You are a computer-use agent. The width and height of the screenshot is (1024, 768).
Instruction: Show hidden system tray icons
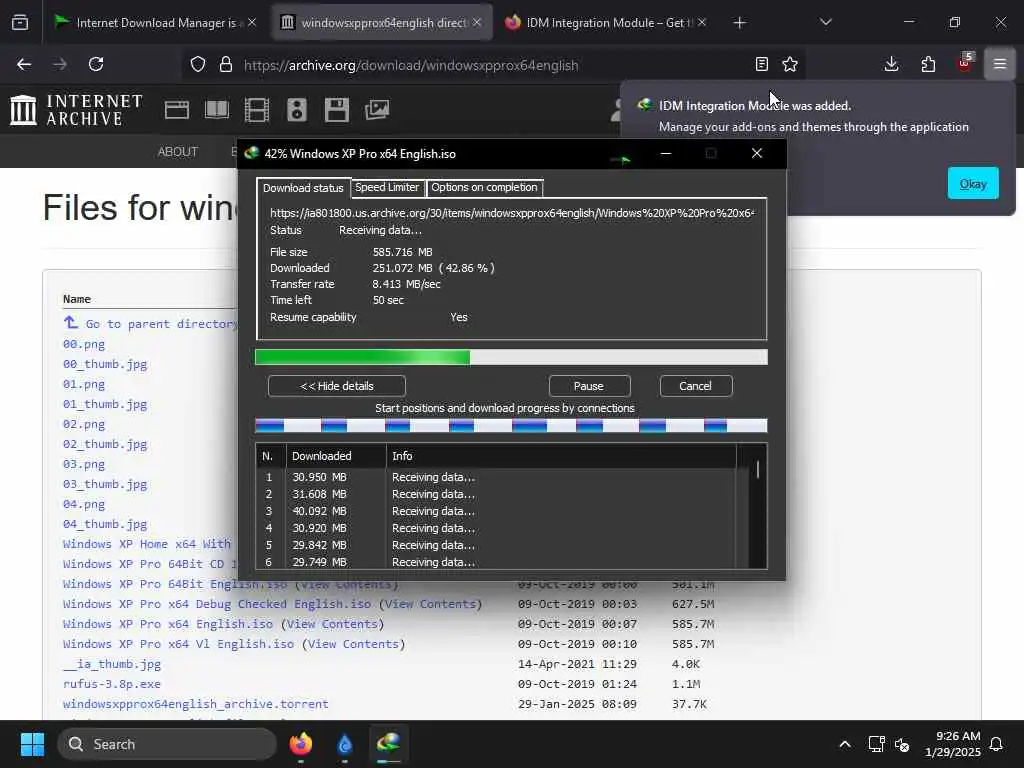coord(844,744)
